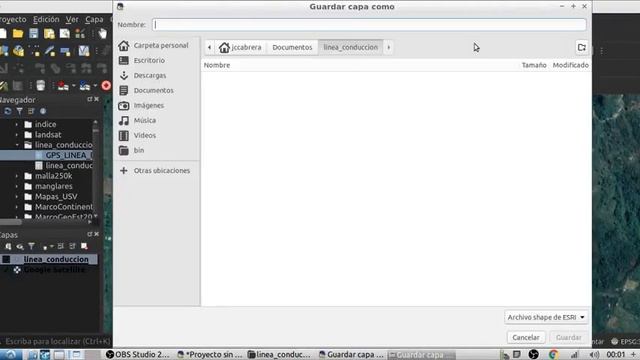Screen dimensions: 640x360
Task: Toggle visibility of Google Satellite layer
Action: pos(6,270)
